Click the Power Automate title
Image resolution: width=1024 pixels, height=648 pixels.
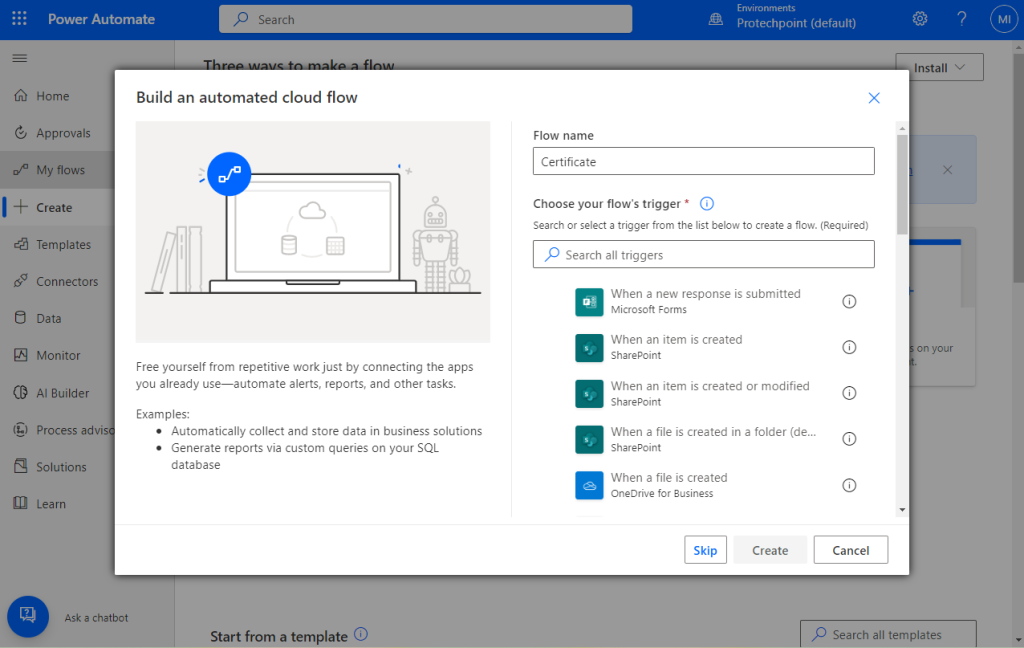pyautogui.click(x=101, y=20)
